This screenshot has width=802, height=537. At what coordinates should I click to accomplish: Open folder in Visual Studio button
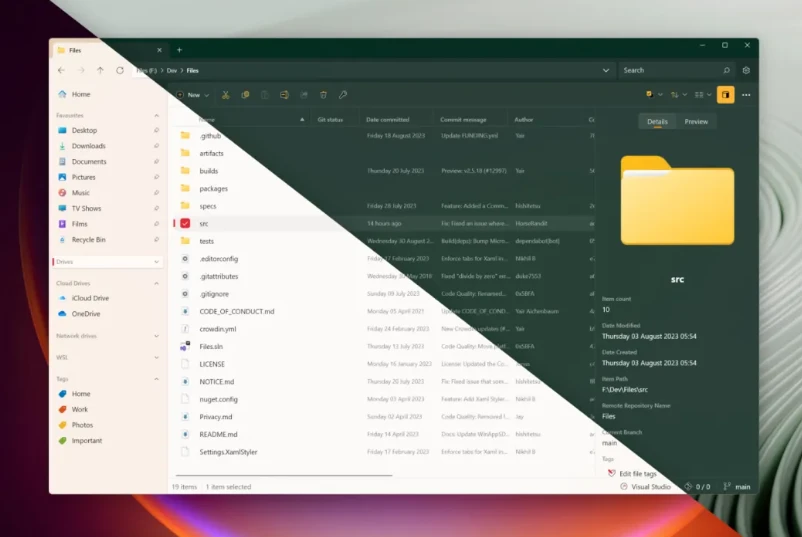645,486
